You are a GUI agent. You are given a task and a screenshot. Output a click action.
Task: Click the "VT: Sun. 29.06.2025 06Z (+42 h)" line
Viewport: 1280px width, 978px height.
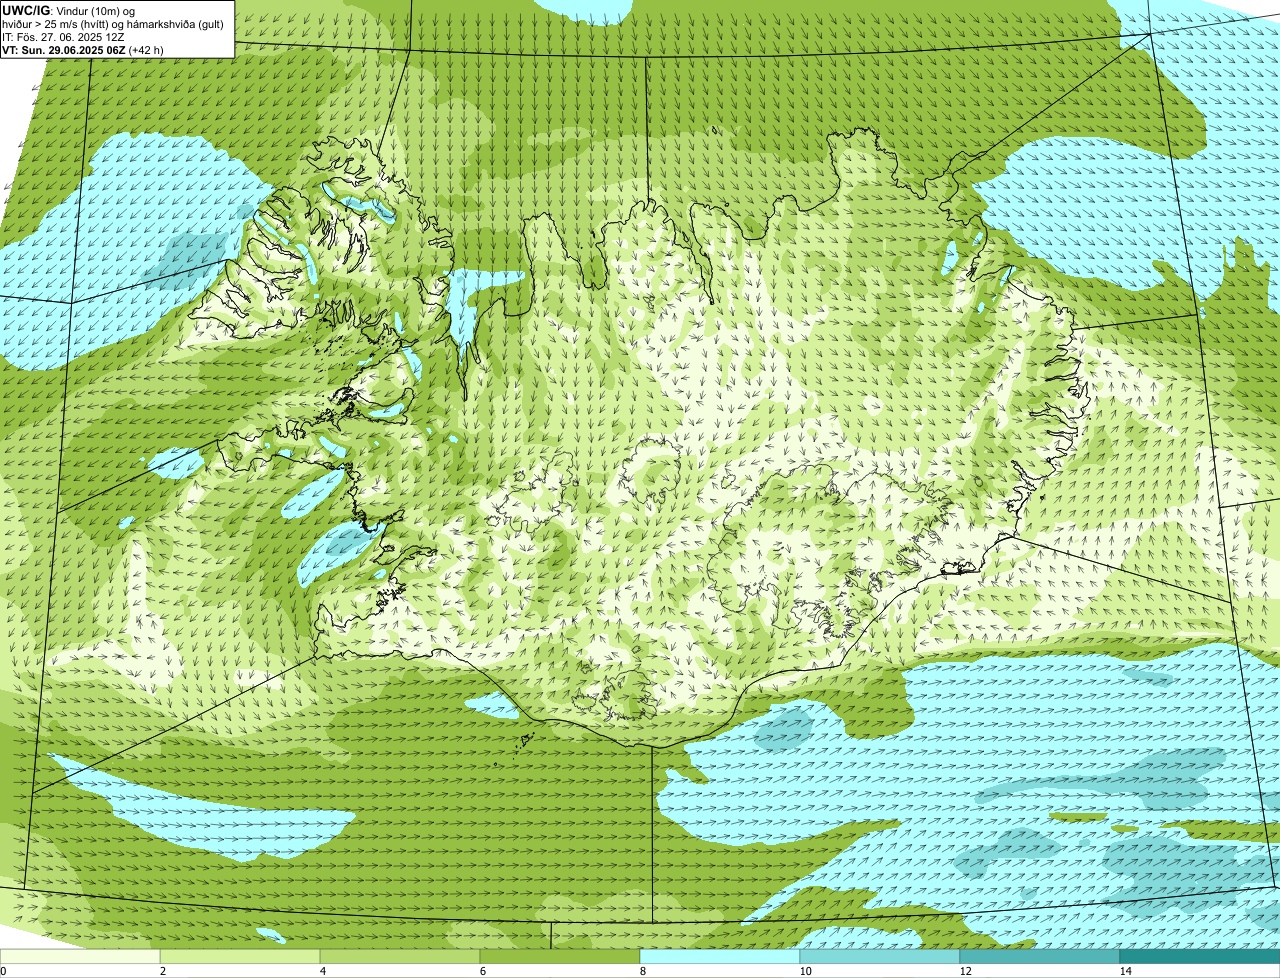click(83, 49)
